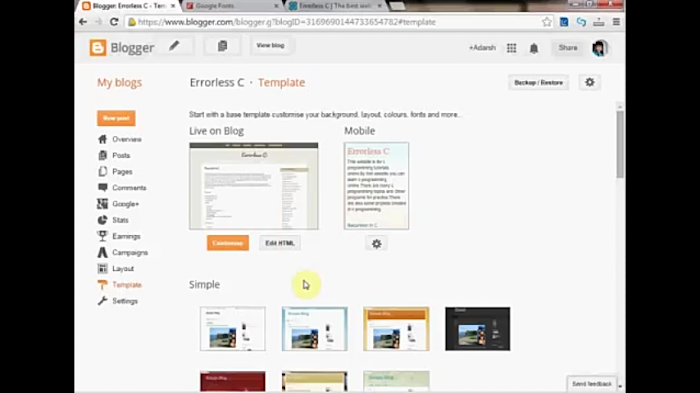Close the Blogger browser tab

point(173,6)
